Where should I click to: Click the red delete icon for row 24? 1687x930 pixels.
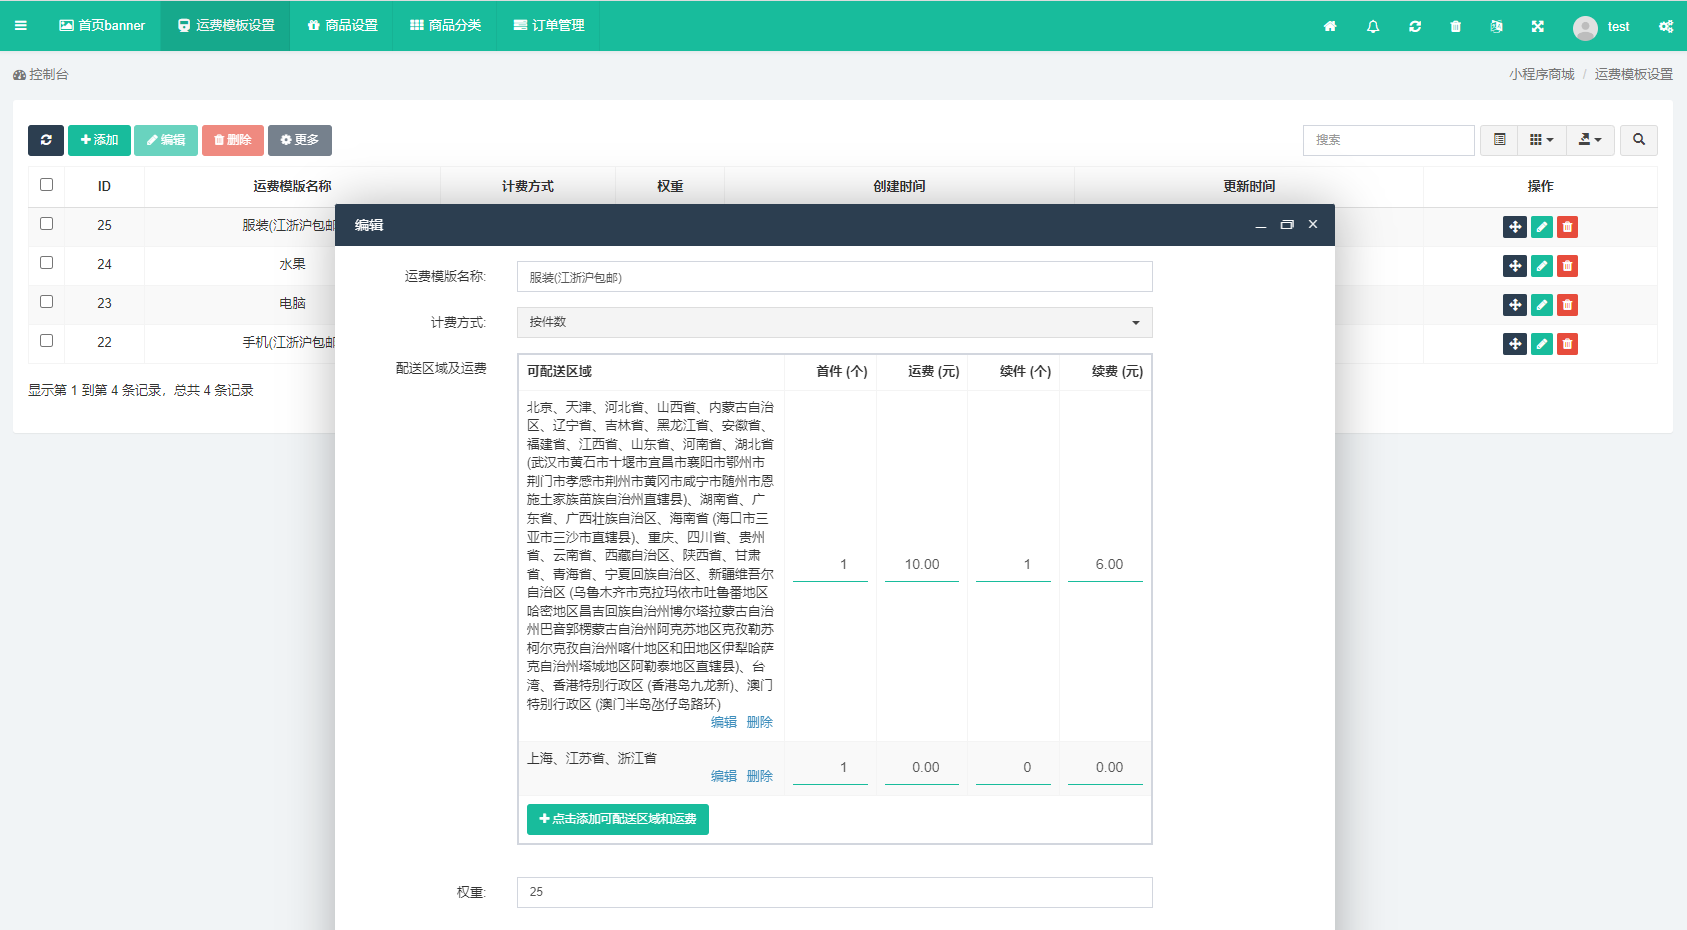coord(1567,266)
